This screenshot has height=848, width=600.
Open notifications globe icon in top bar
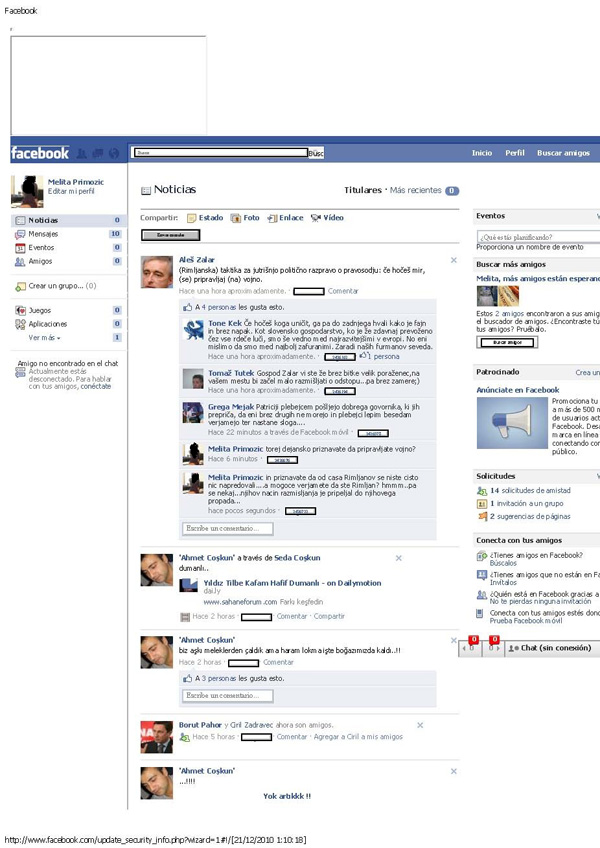point(114,154)
